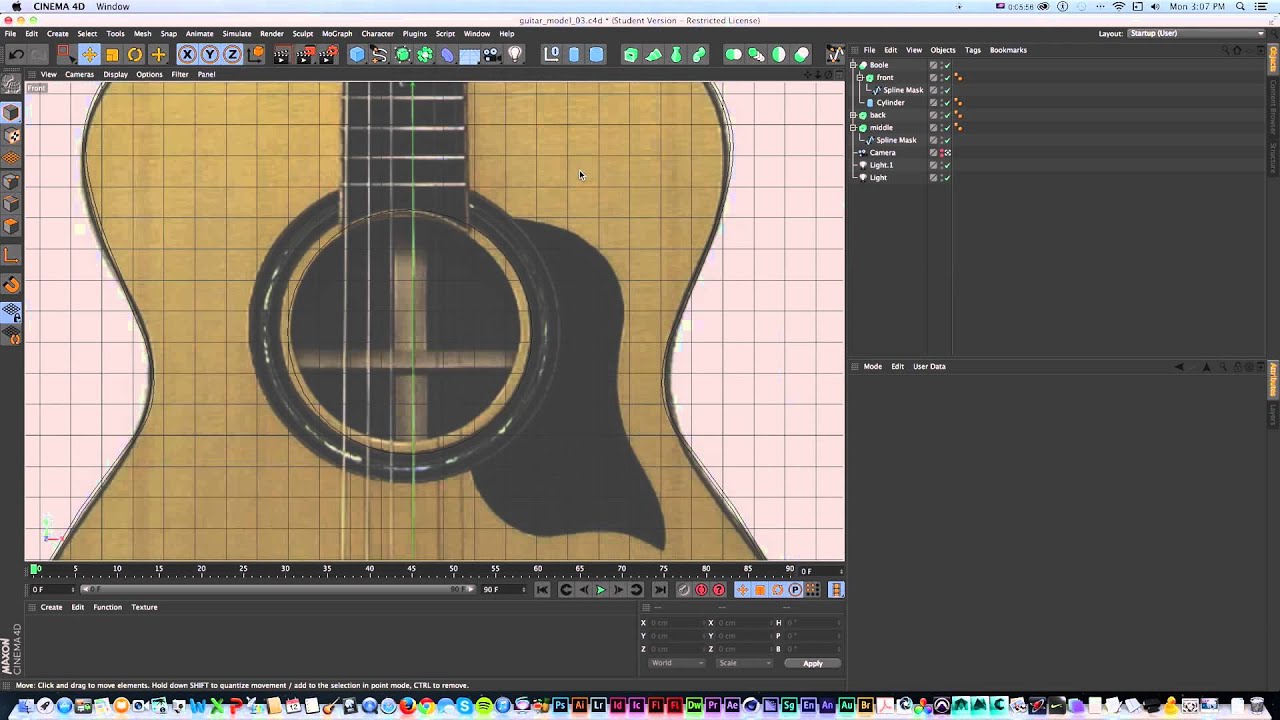
Task: Toggle the Cylinder object's enable checkmark
Action: point(947,103)
